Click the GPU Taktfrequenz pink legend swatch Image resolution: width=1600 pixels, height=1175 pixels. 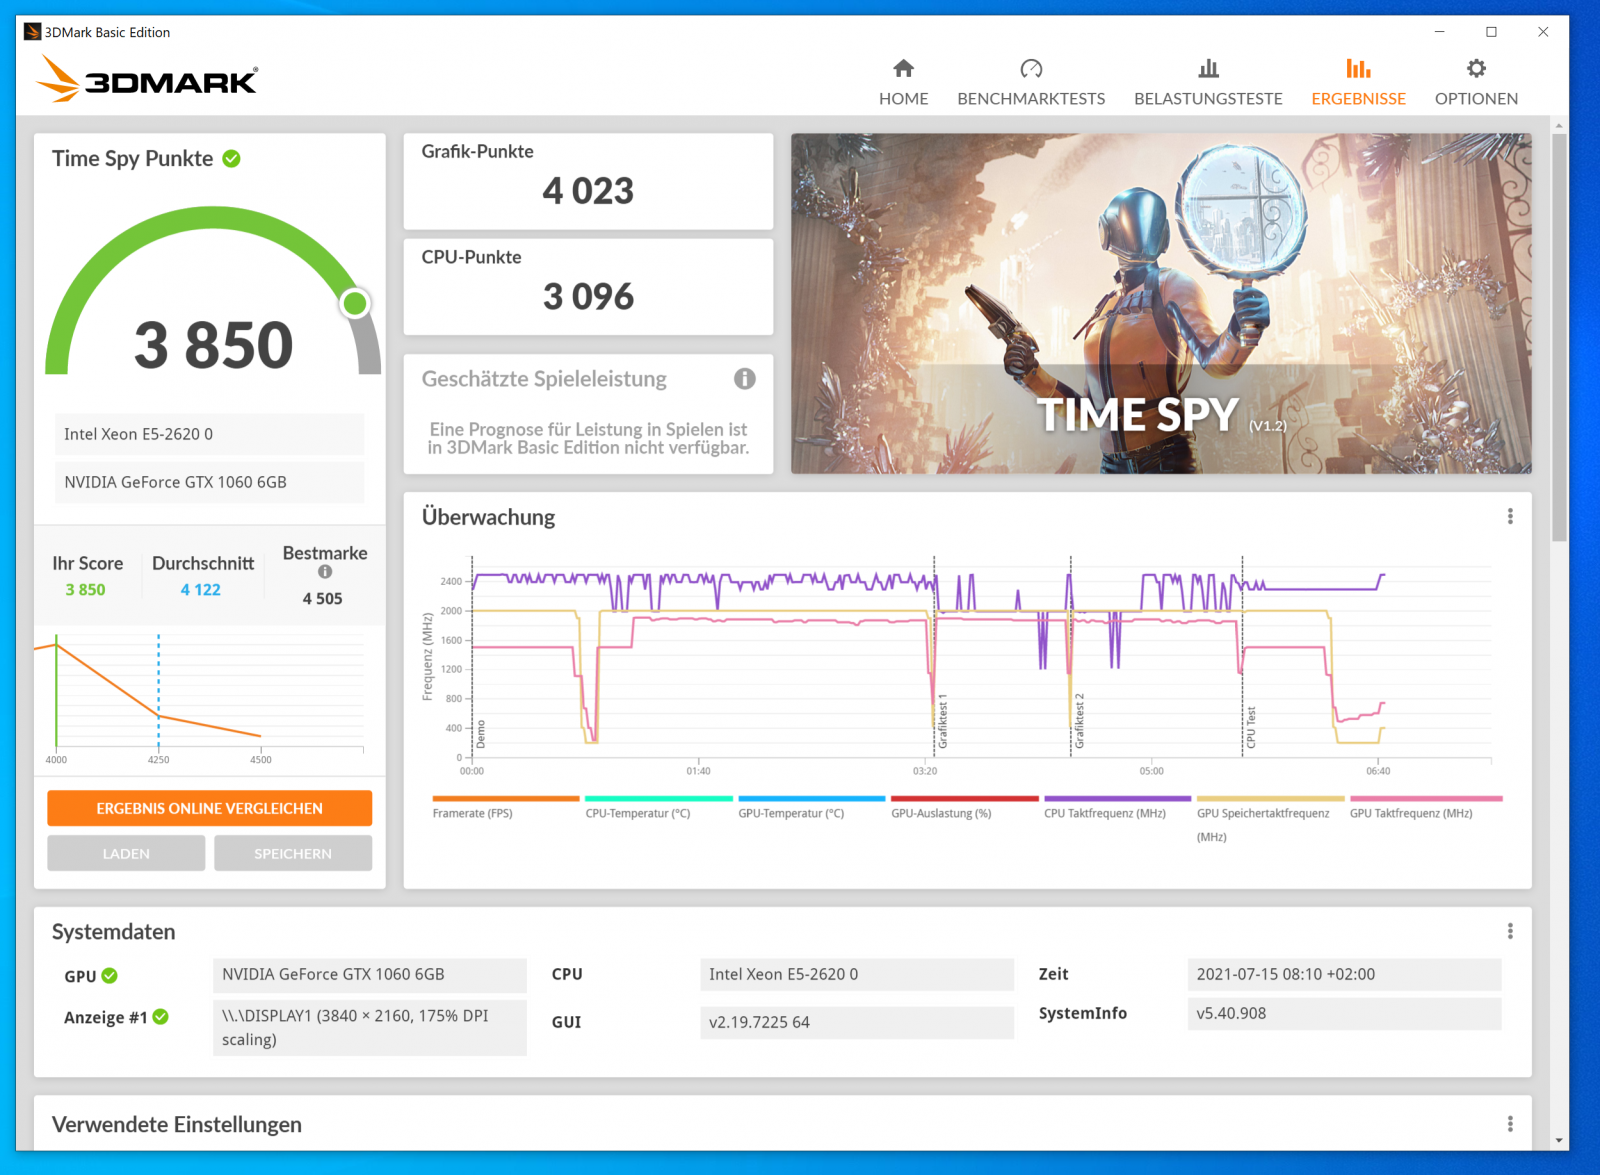coord(1425,799)
